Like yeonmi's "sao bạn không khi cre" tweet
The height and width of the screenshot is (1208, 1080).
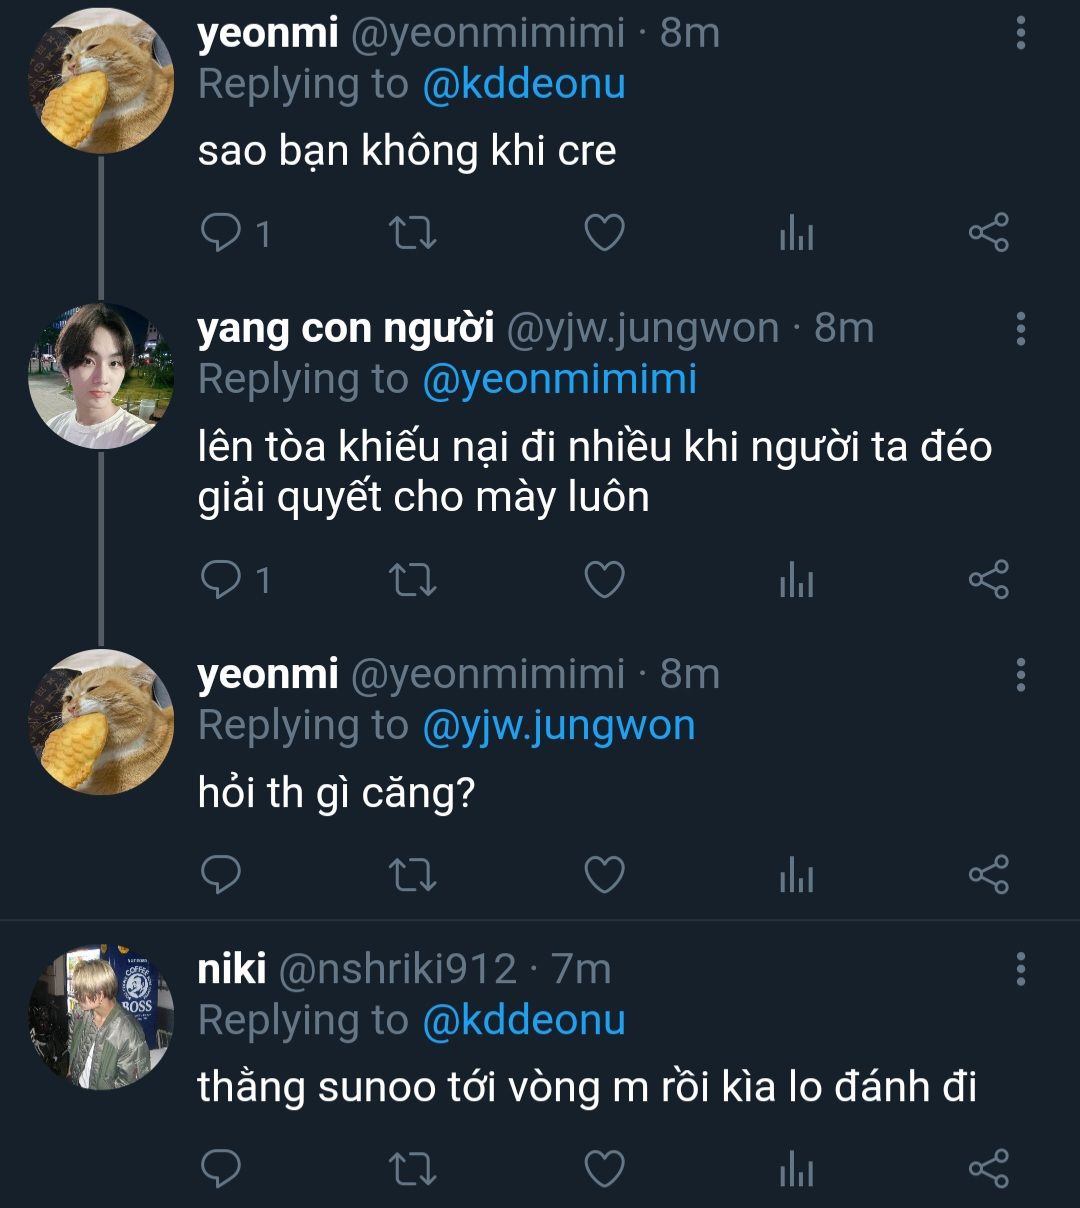(x=604, y=234)
